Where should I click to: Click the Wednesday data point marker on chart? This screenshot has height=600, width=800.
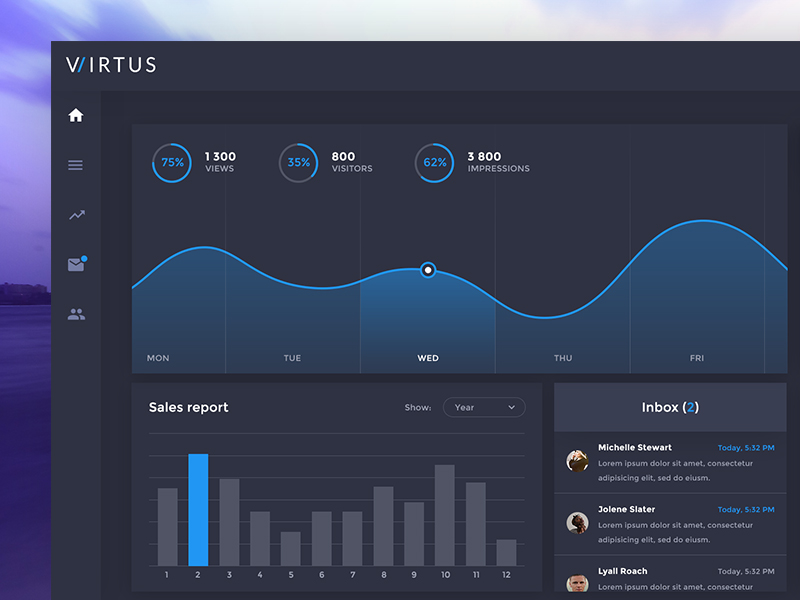point(428,270)
